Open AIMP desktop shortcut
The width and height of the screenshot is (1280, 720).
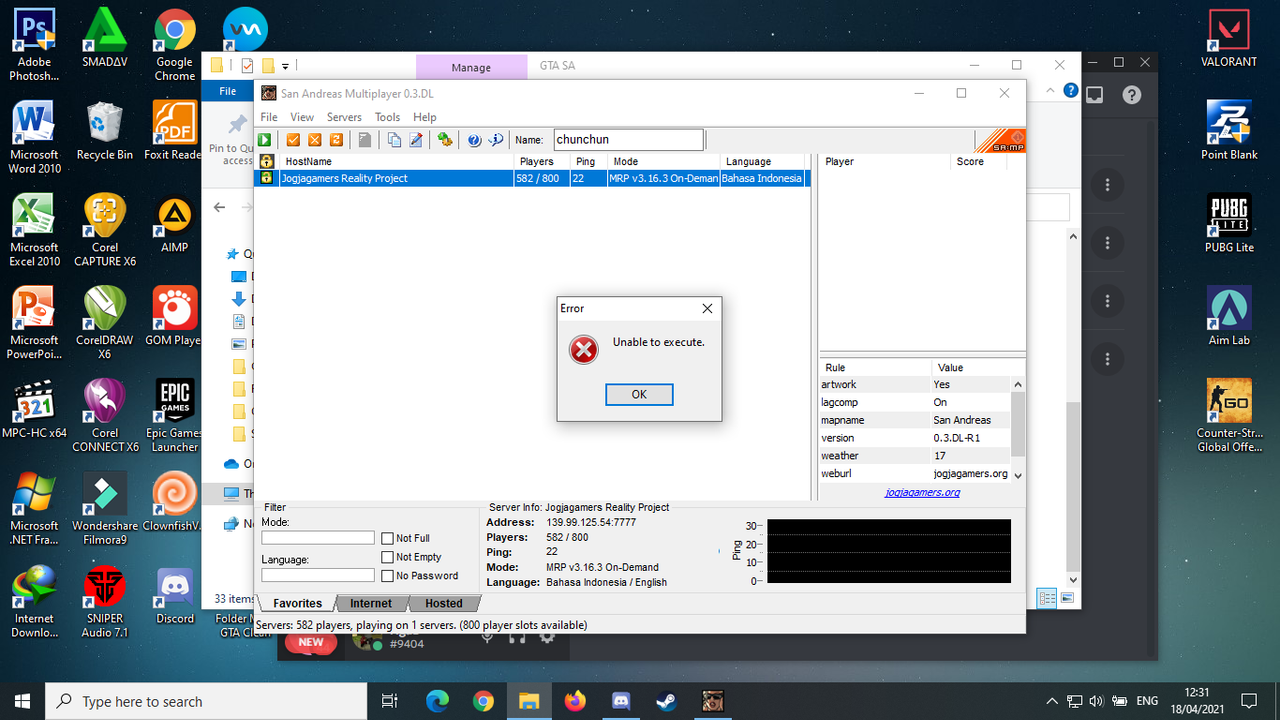point(174,224)
